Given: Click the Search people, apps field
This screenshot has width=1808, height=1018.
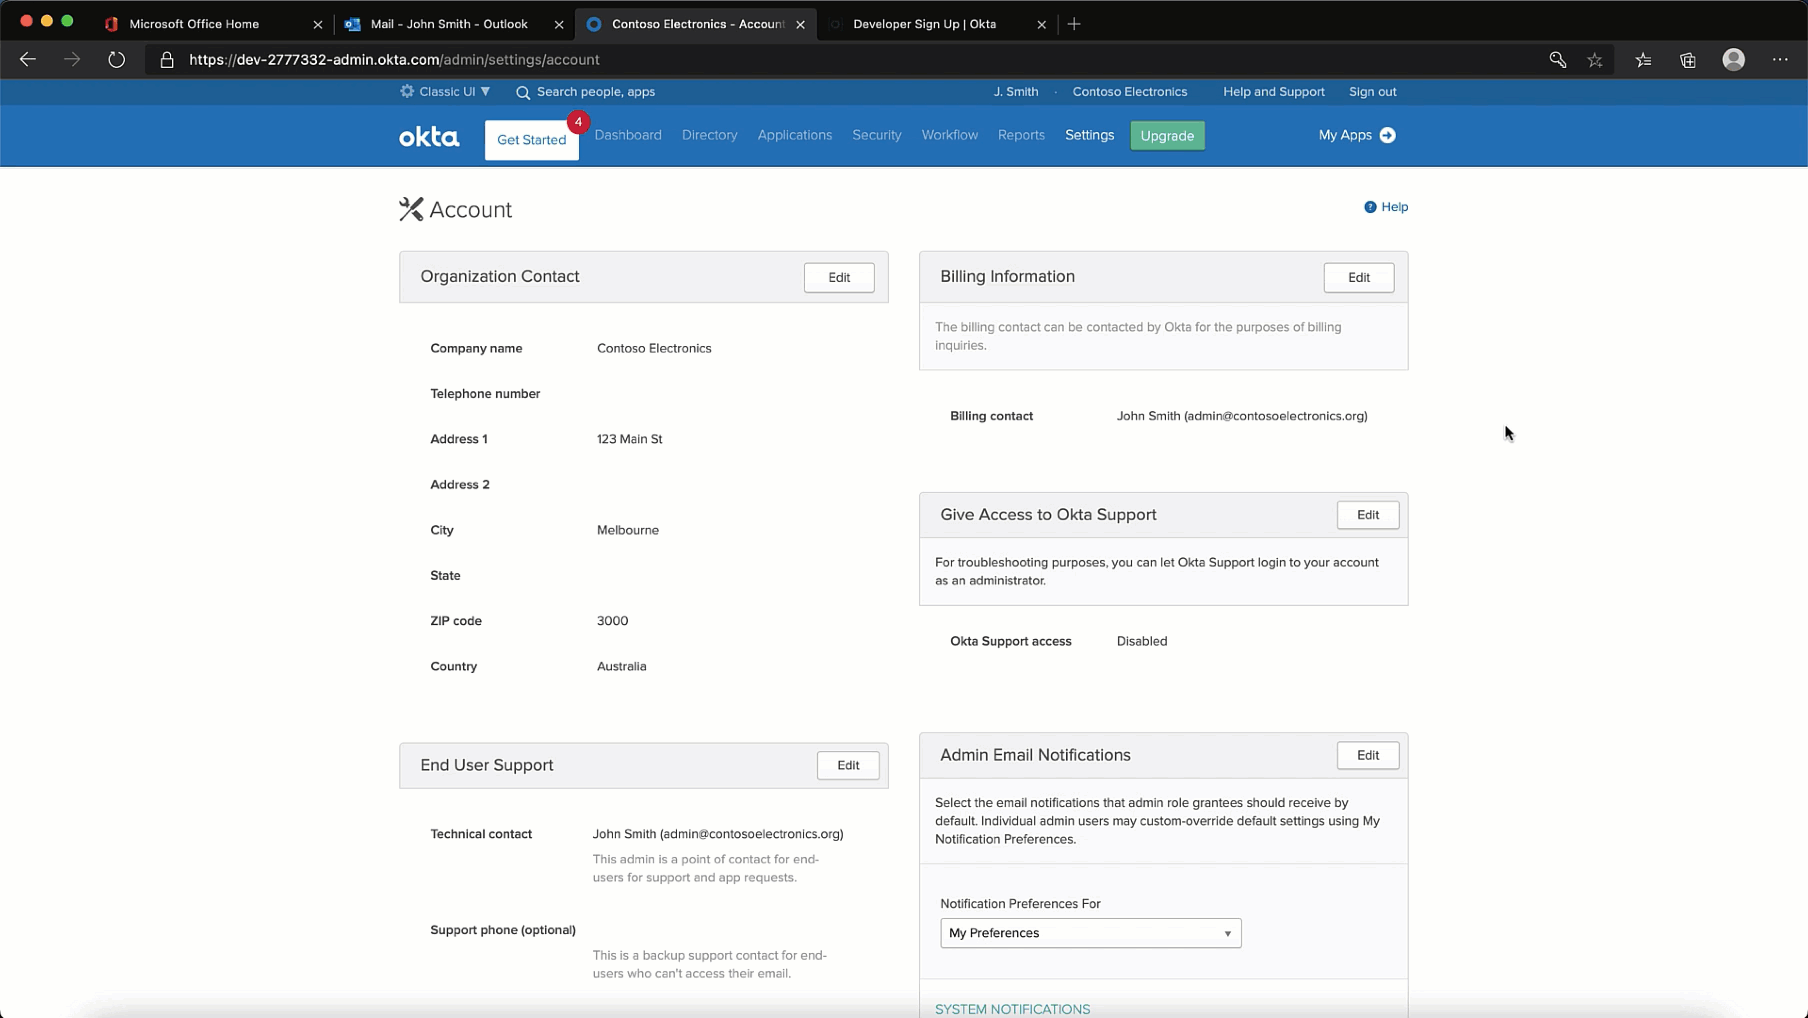Looking at the screenshot, I should click(596, 92).
